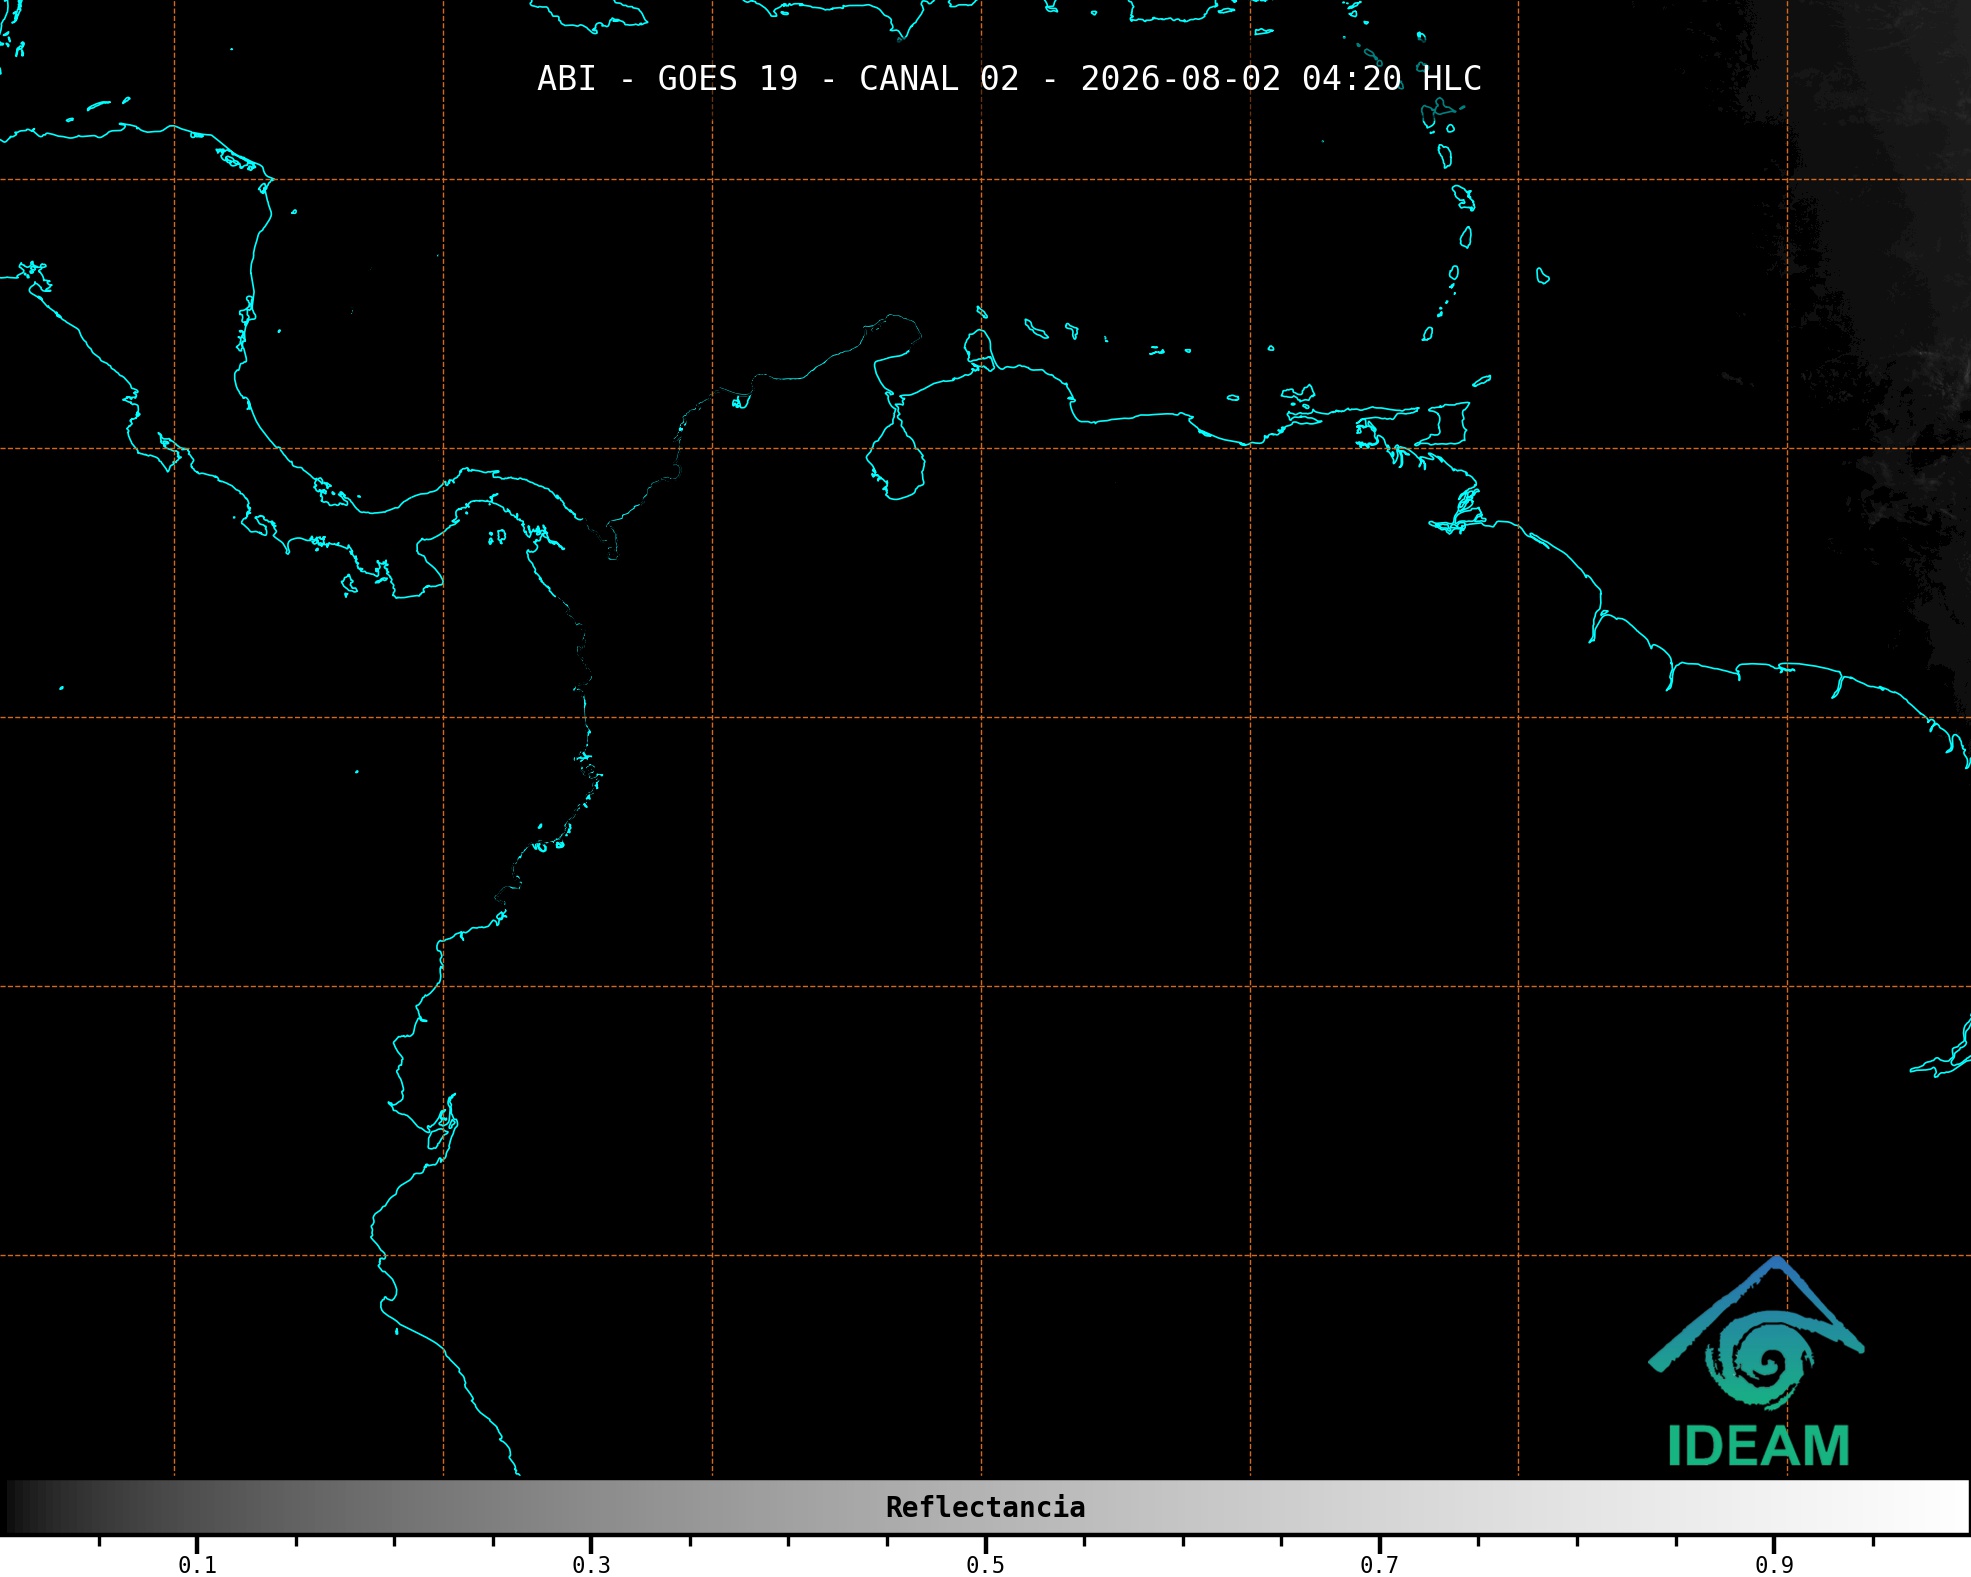Click the 0.3 colorbar tick label

click(591, 1565)
